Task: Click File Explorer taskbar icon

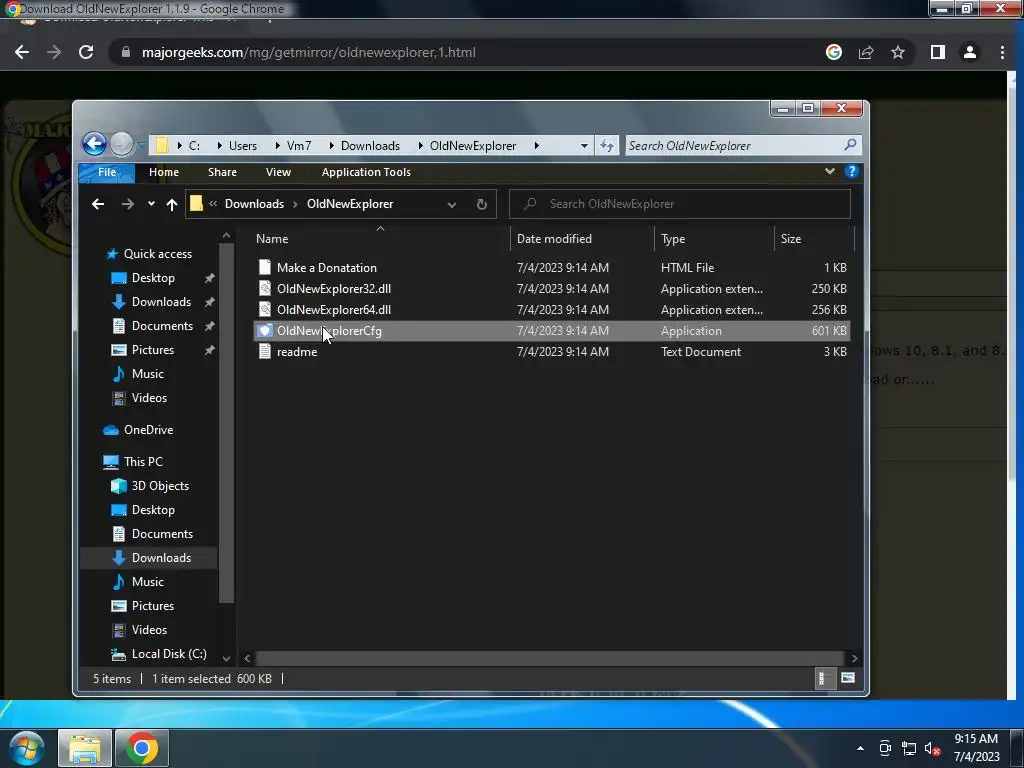Action: coord(85,748)
